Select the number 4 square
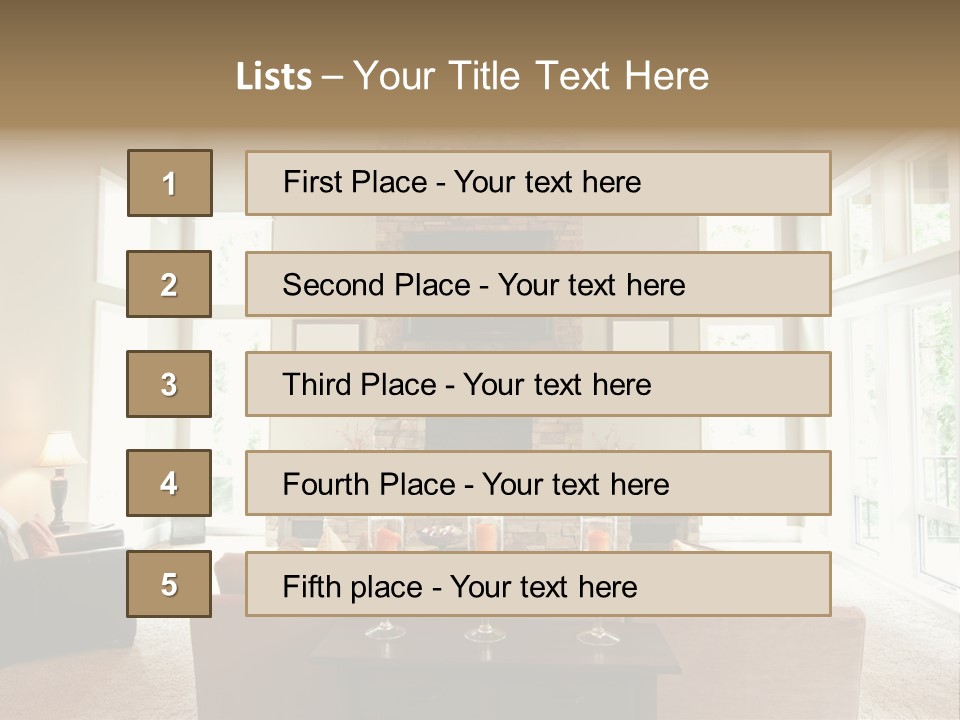 [x=169, y=483]
